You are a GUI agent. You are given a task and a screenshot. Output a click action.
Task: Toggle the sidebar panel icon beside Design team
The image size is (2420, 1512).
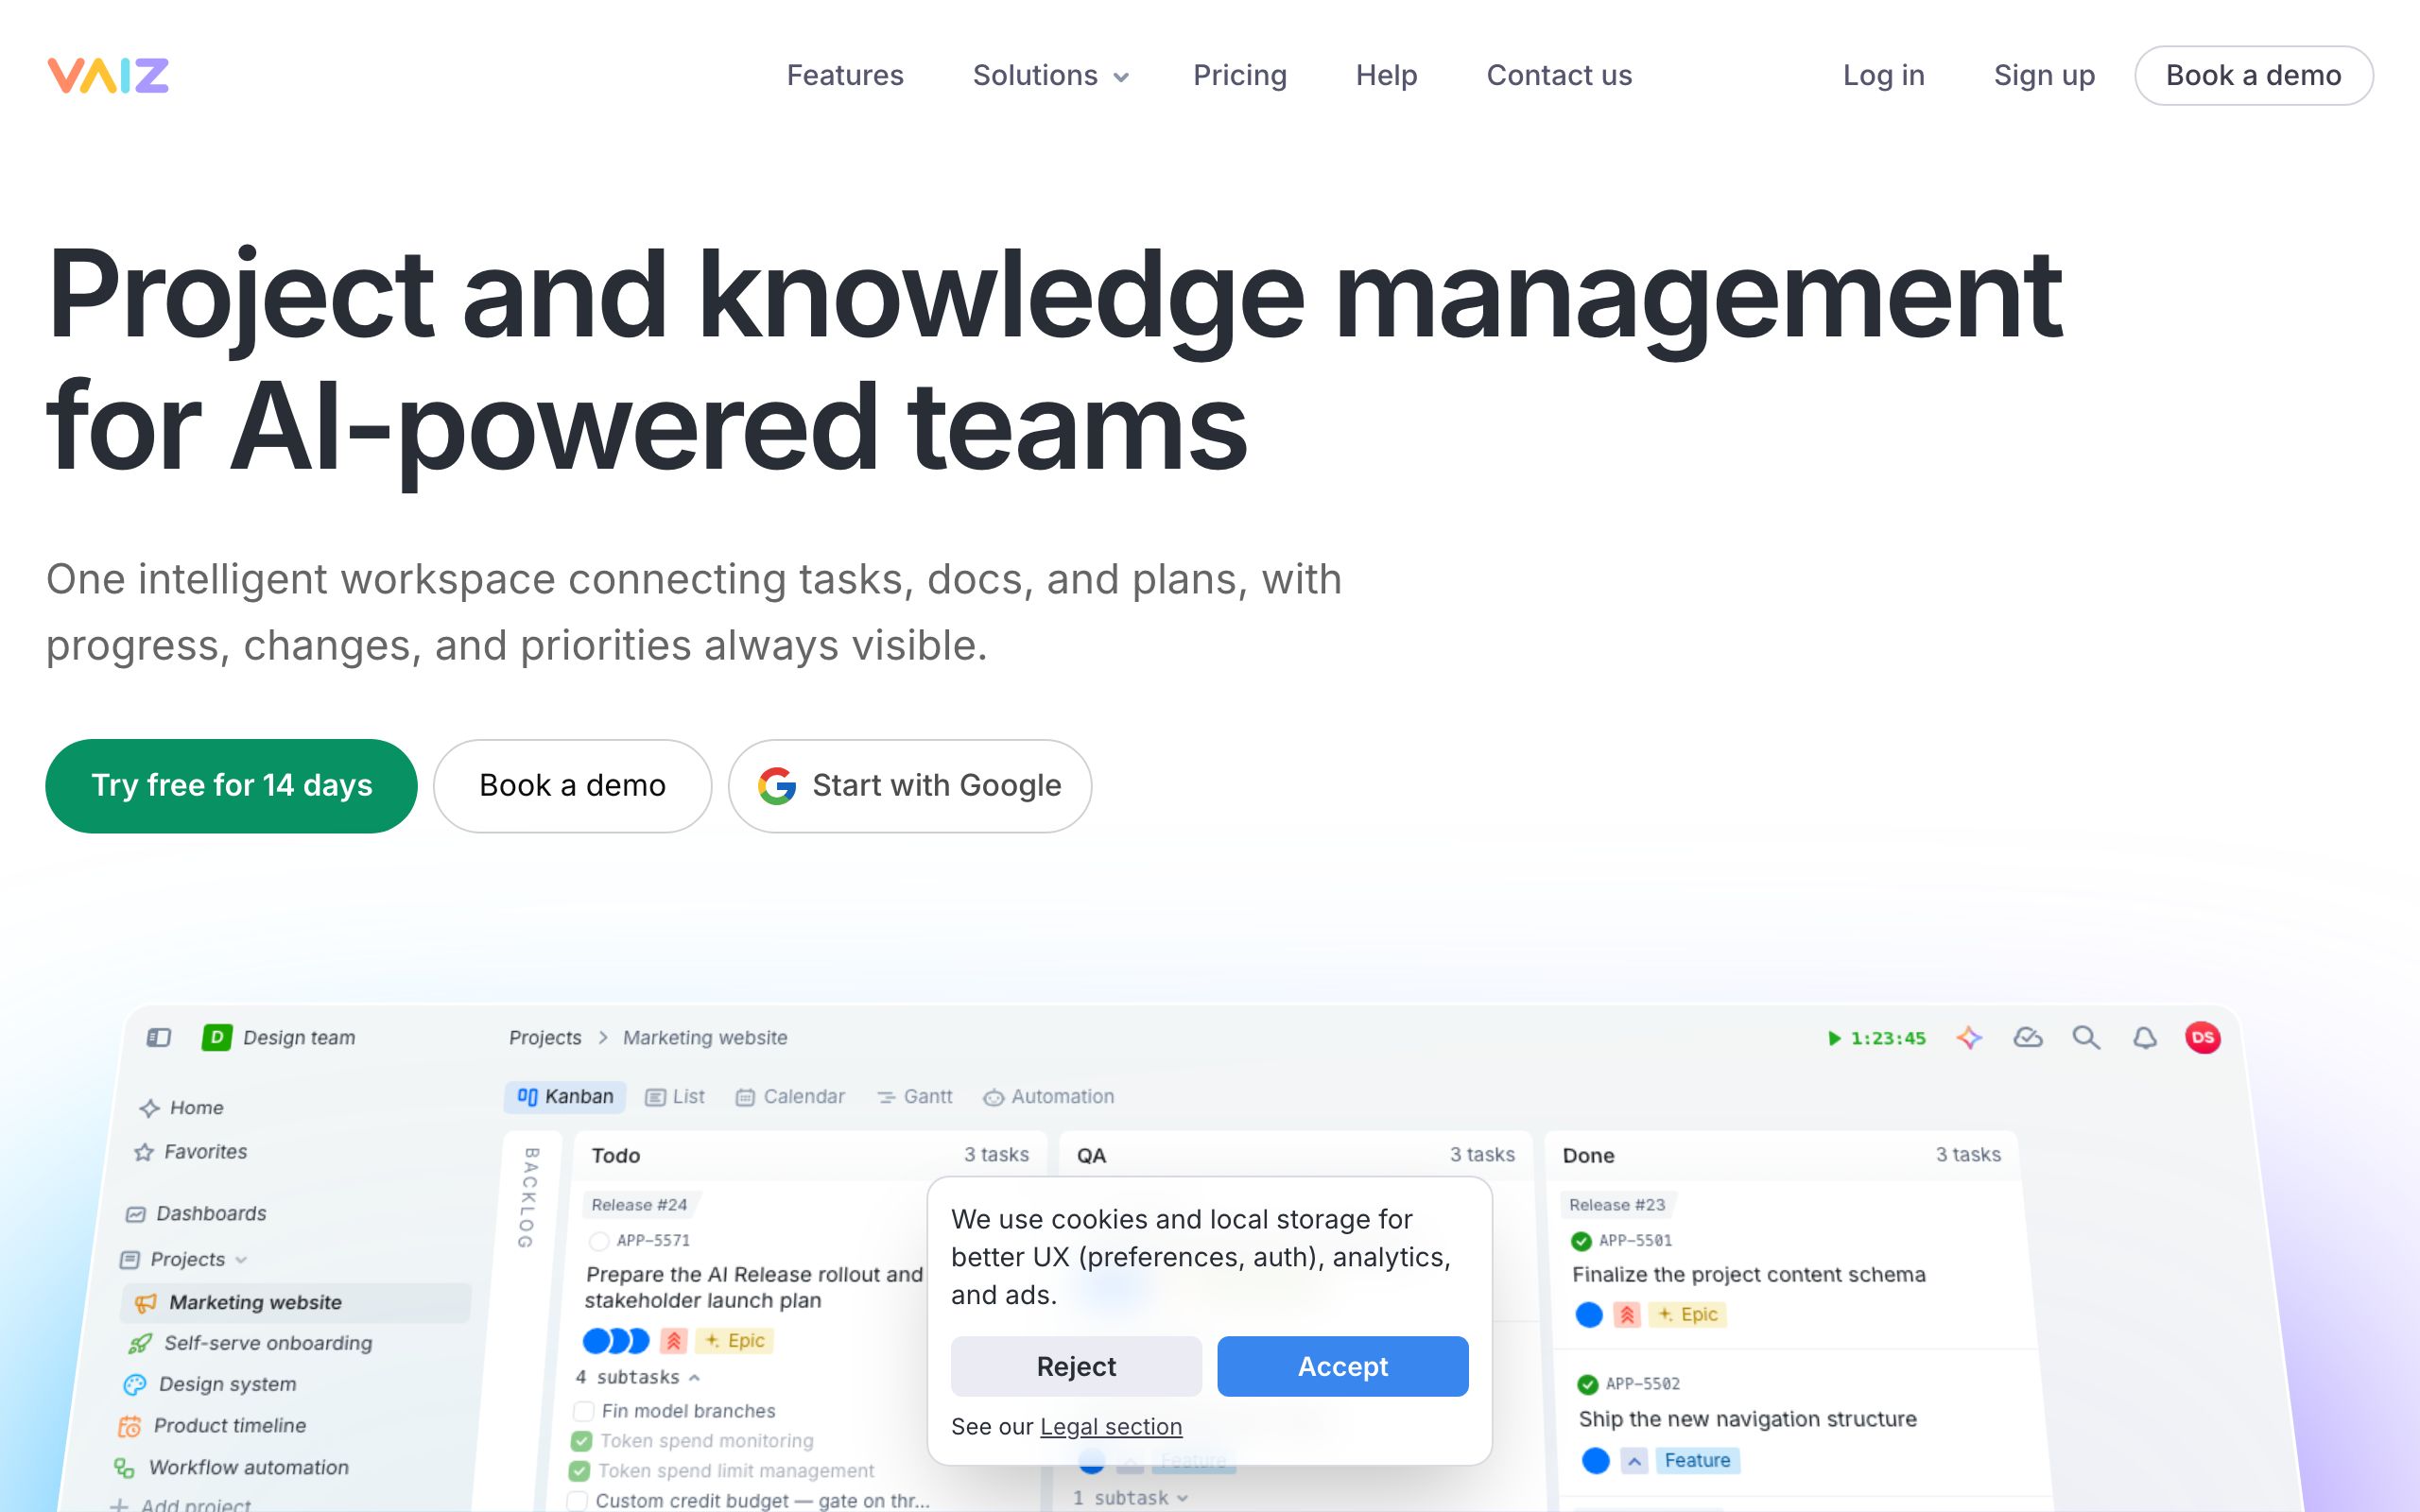(x=159, y=1037)
